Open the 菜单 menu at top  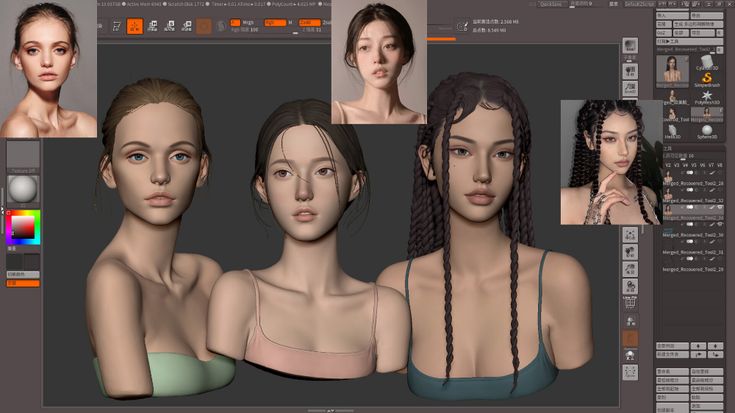click(x=614, y=4)
